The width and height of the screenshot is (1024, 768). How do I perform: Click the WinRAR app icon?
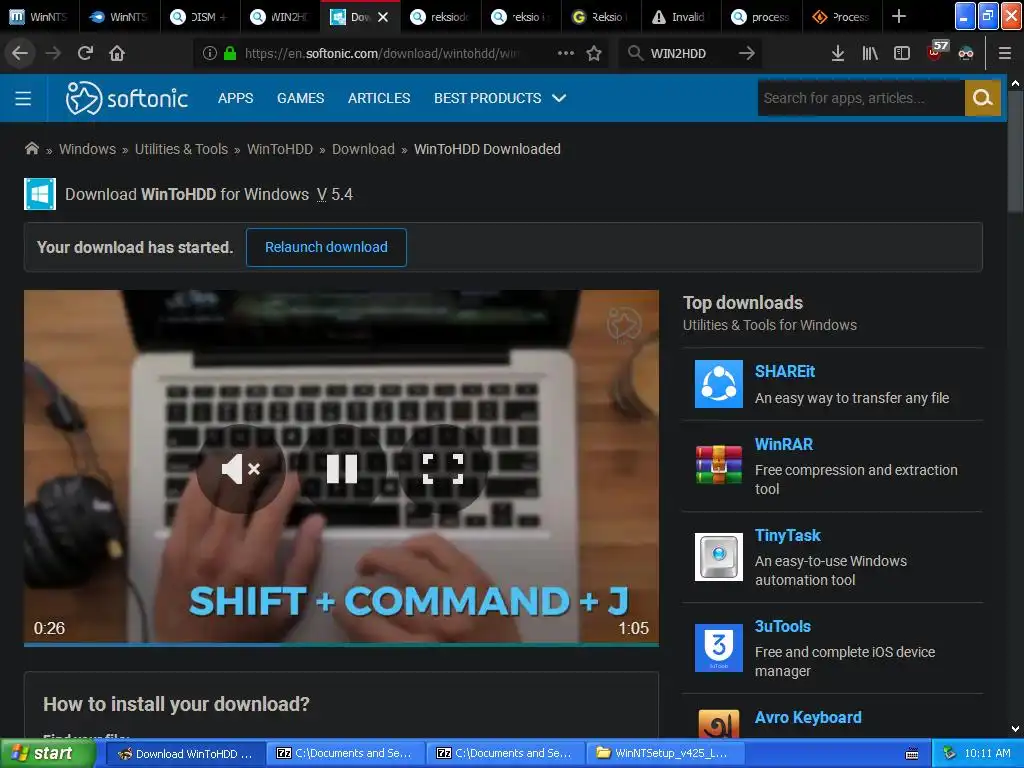(x=718, y=464)
